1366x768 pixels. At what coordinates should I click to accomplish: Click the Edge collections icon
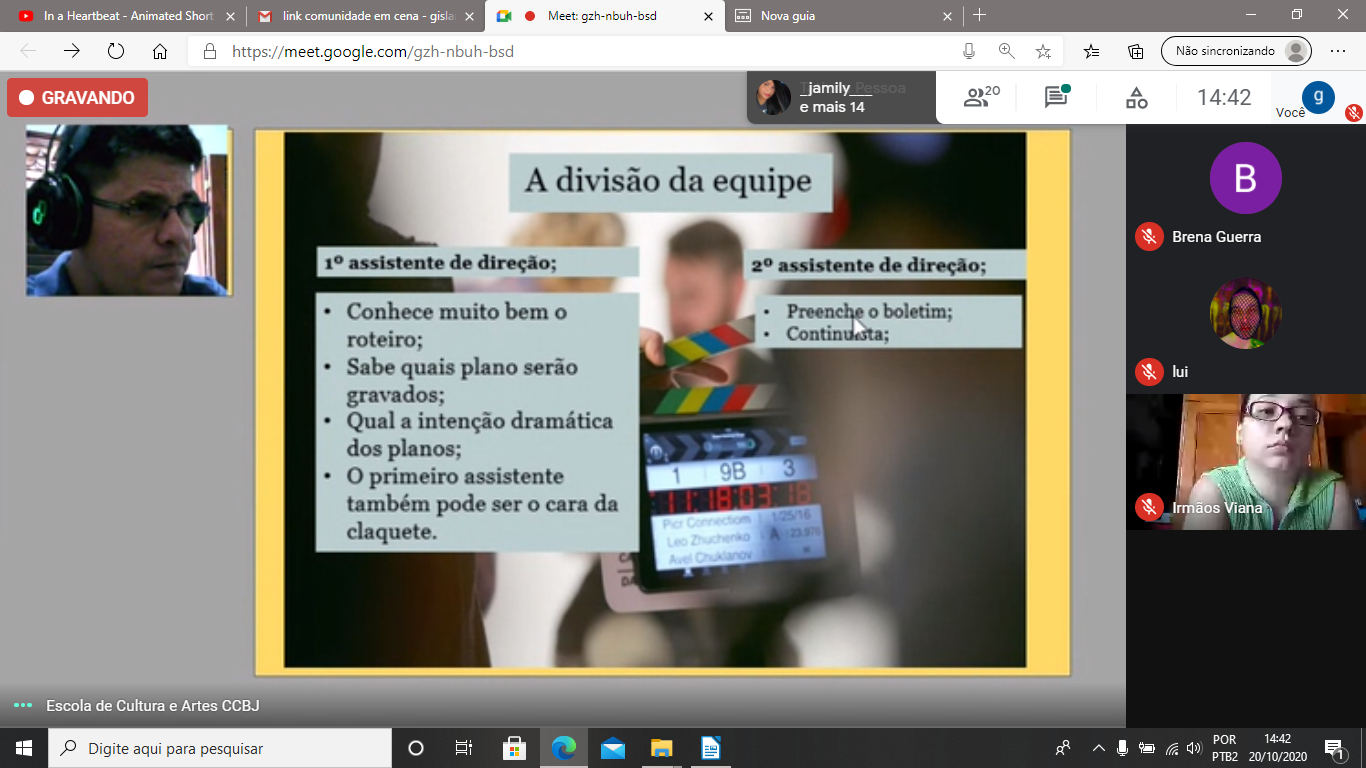click(1136, 51)
